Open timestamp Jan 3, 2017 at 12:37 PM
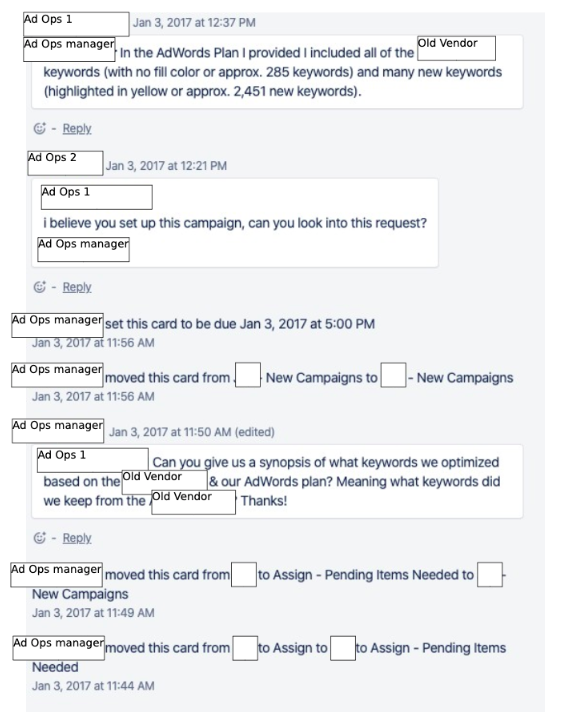 point(194,23)
